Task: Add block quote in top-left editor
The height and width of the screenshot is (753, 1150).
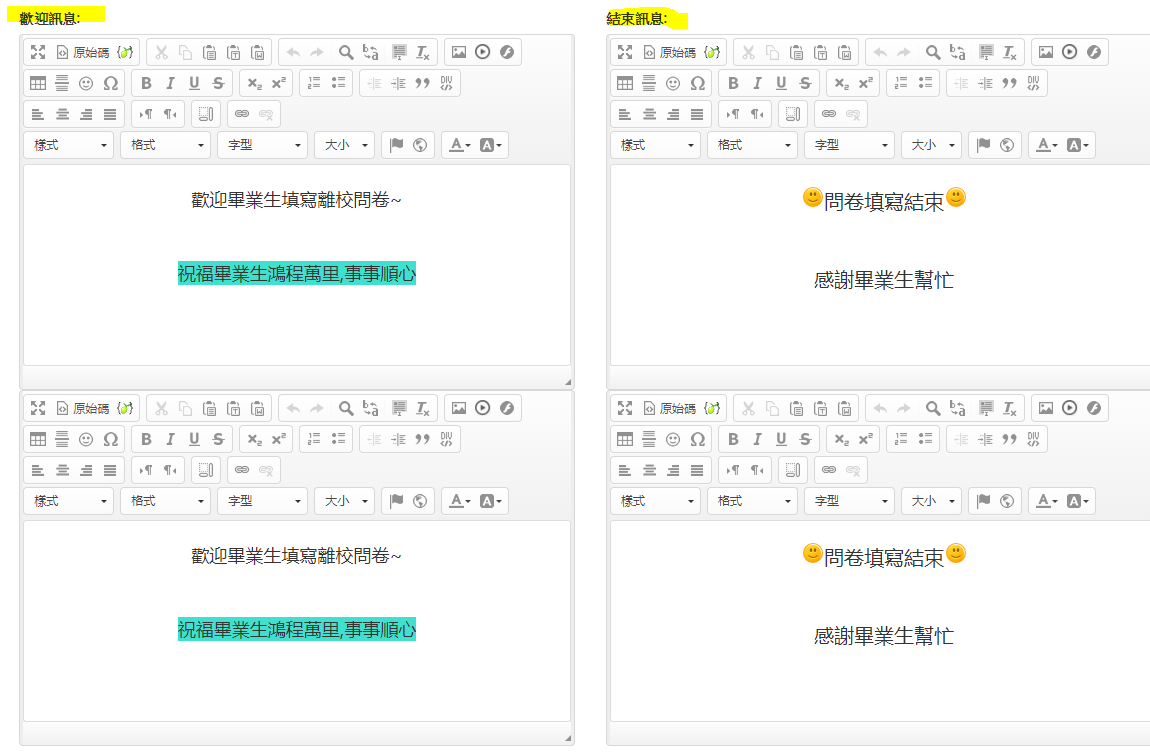Action: [422, 83]
